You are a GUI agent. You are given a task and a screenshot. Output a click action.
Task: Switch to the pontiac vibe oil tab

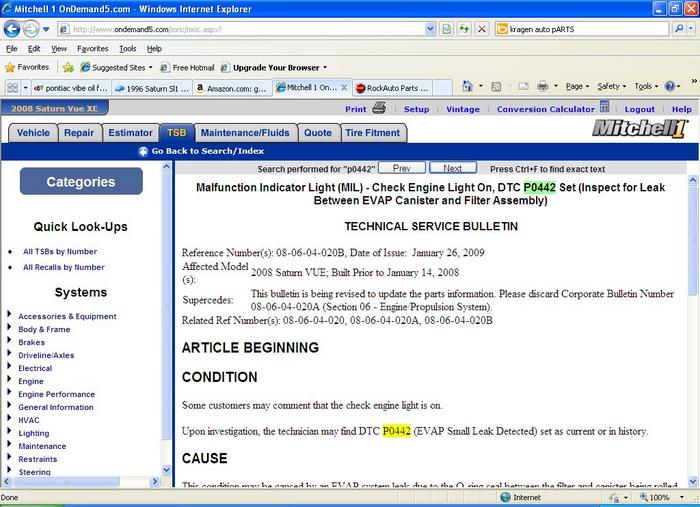click(71, 88)
